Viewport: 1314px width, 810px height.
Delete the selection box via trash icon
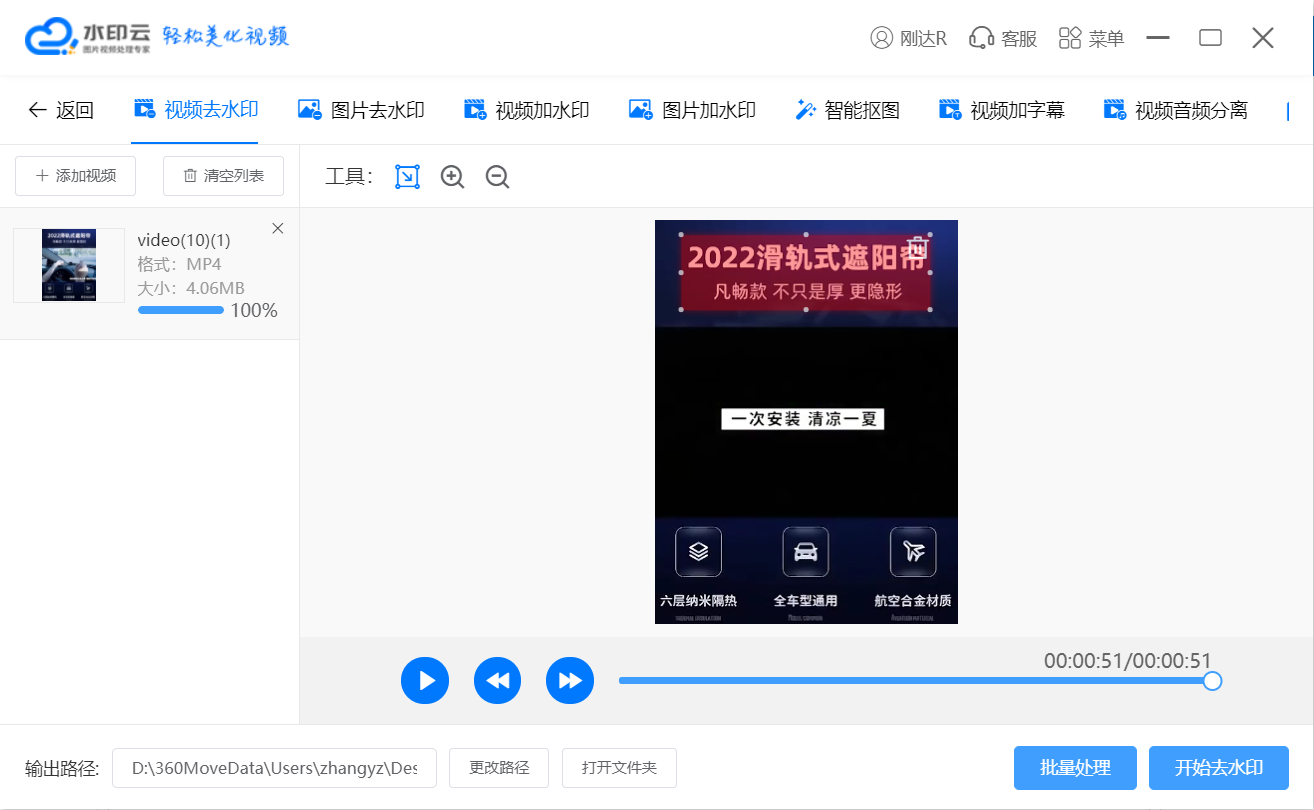pos(918,247)
